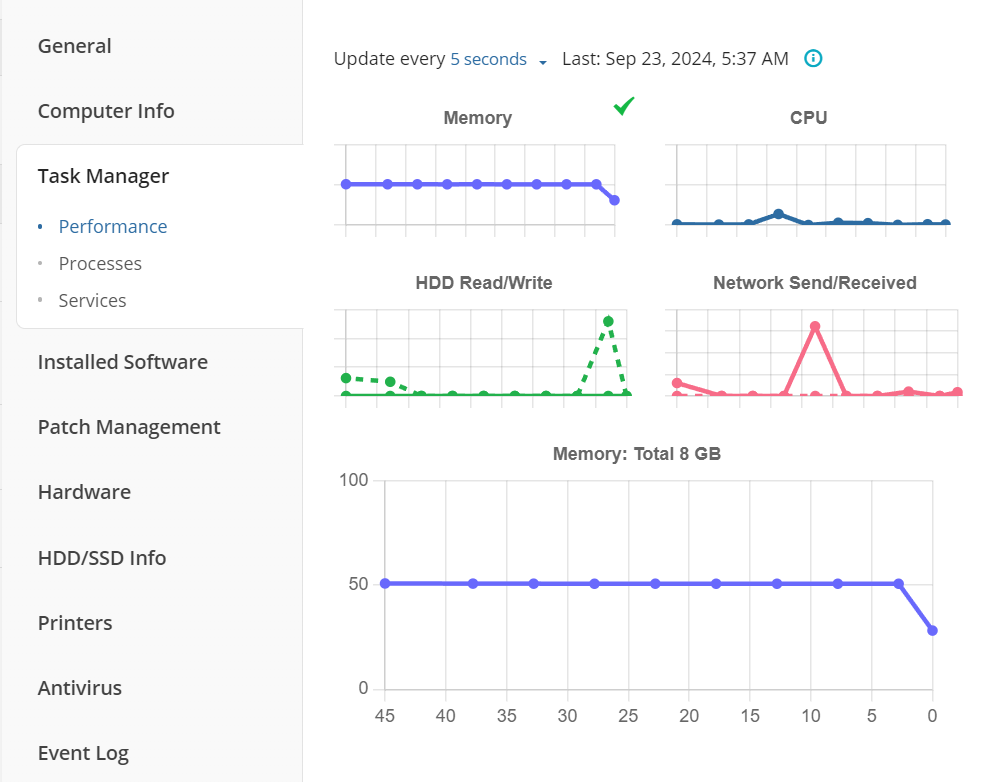Open the Computer Info section
Viewport: 992px width, 782px height.
click(x=106, y=111)
